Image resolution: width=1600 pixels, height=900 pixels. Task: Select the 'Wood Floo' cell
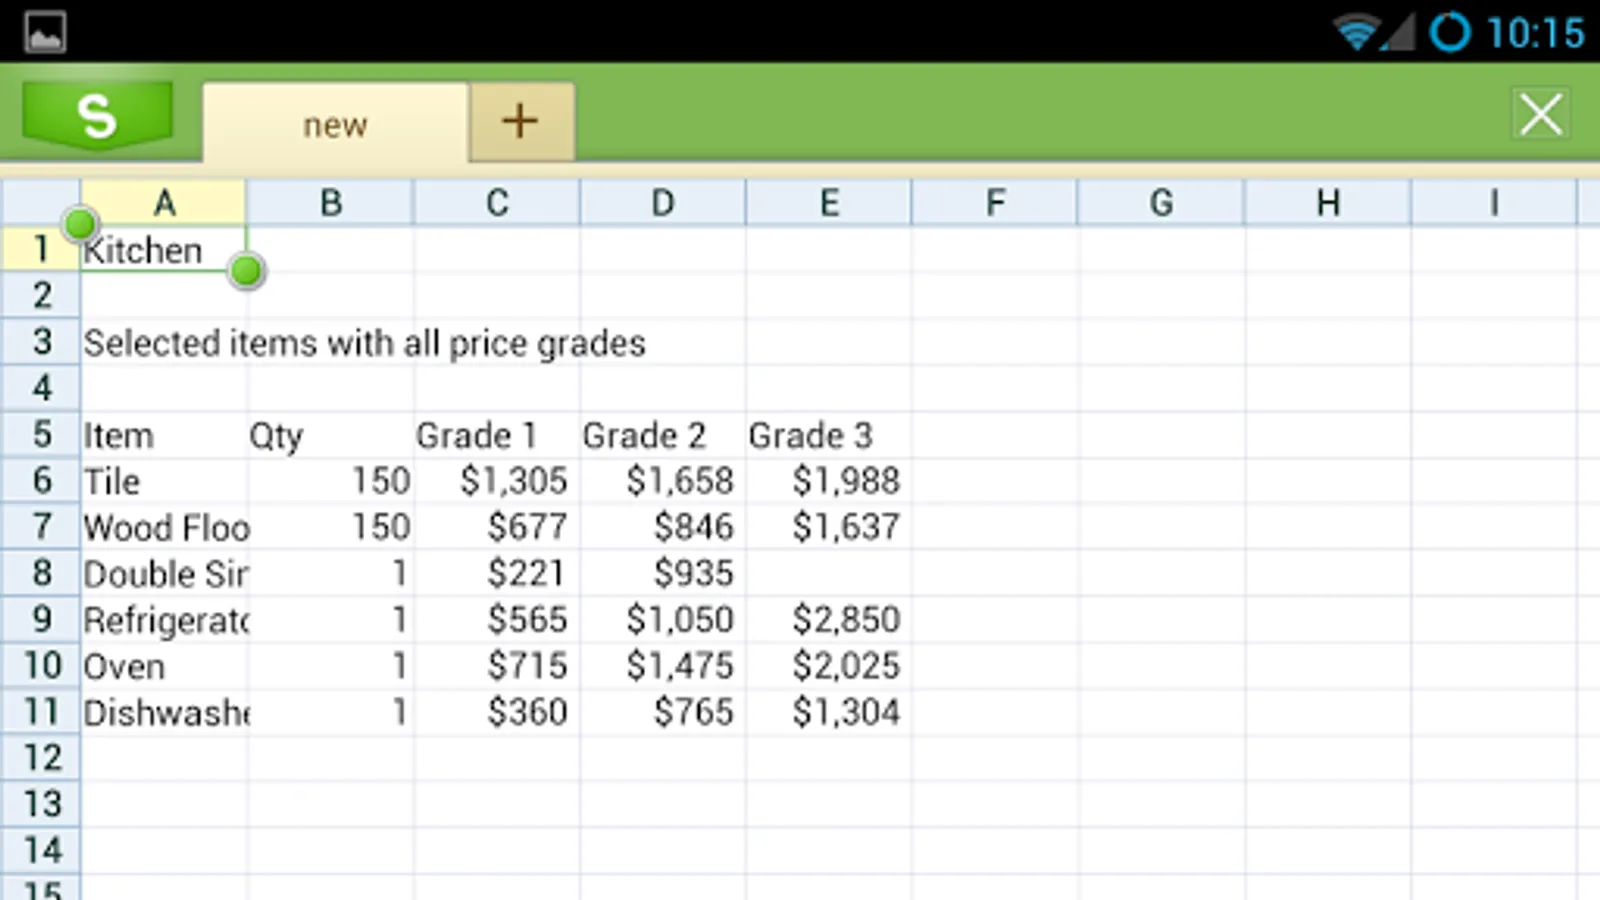(x=164, y=527)
